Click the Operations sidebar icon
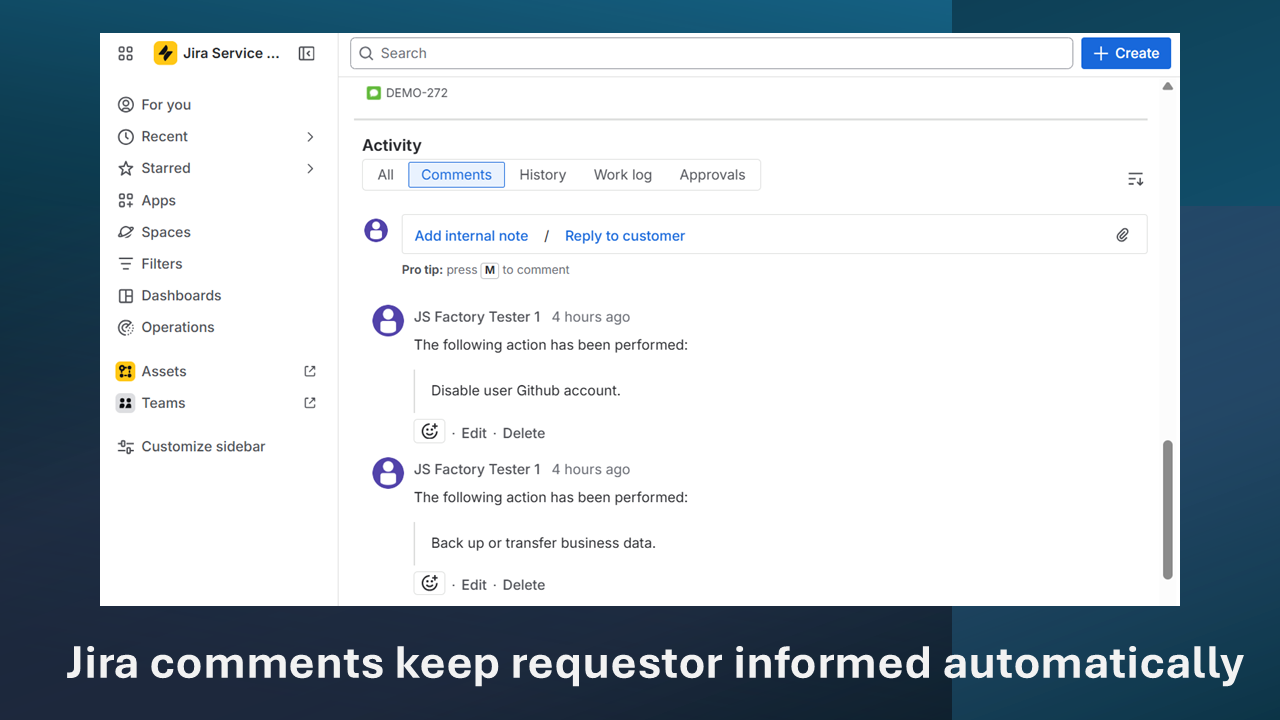1280x720 pixels. pyautogui.click(x=126, y=327)
